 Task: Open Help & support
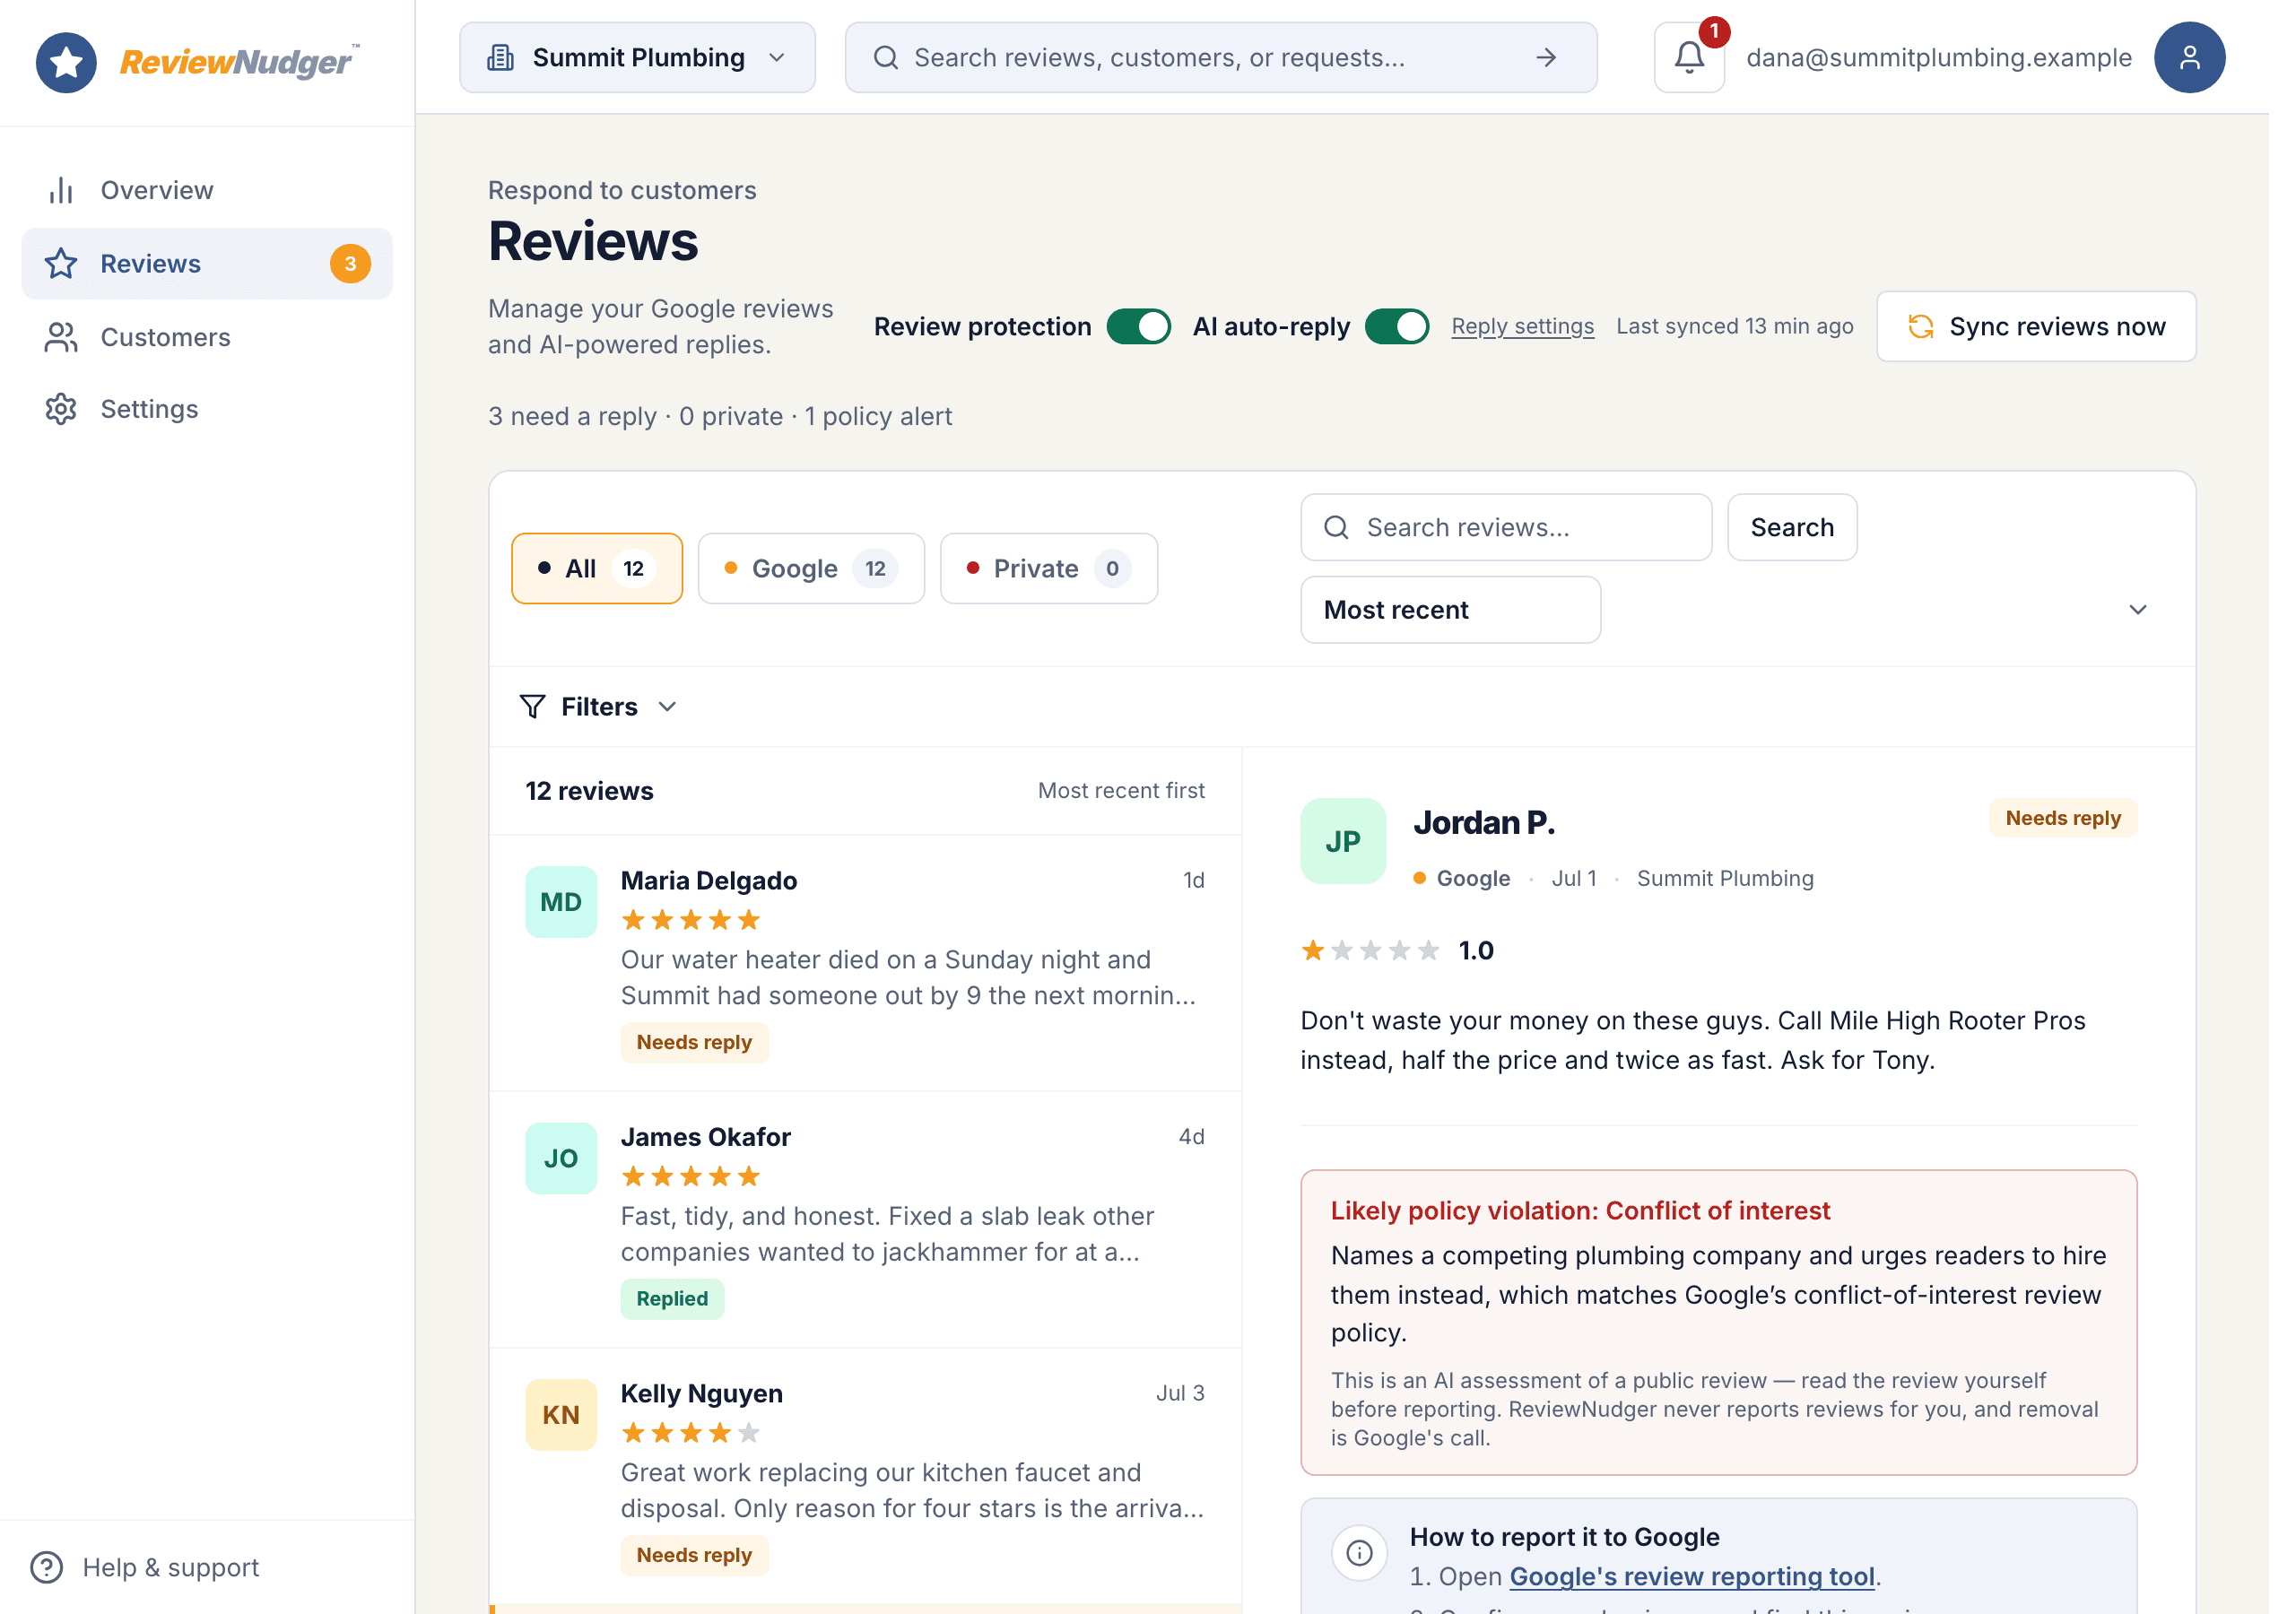coord(146,1567)
